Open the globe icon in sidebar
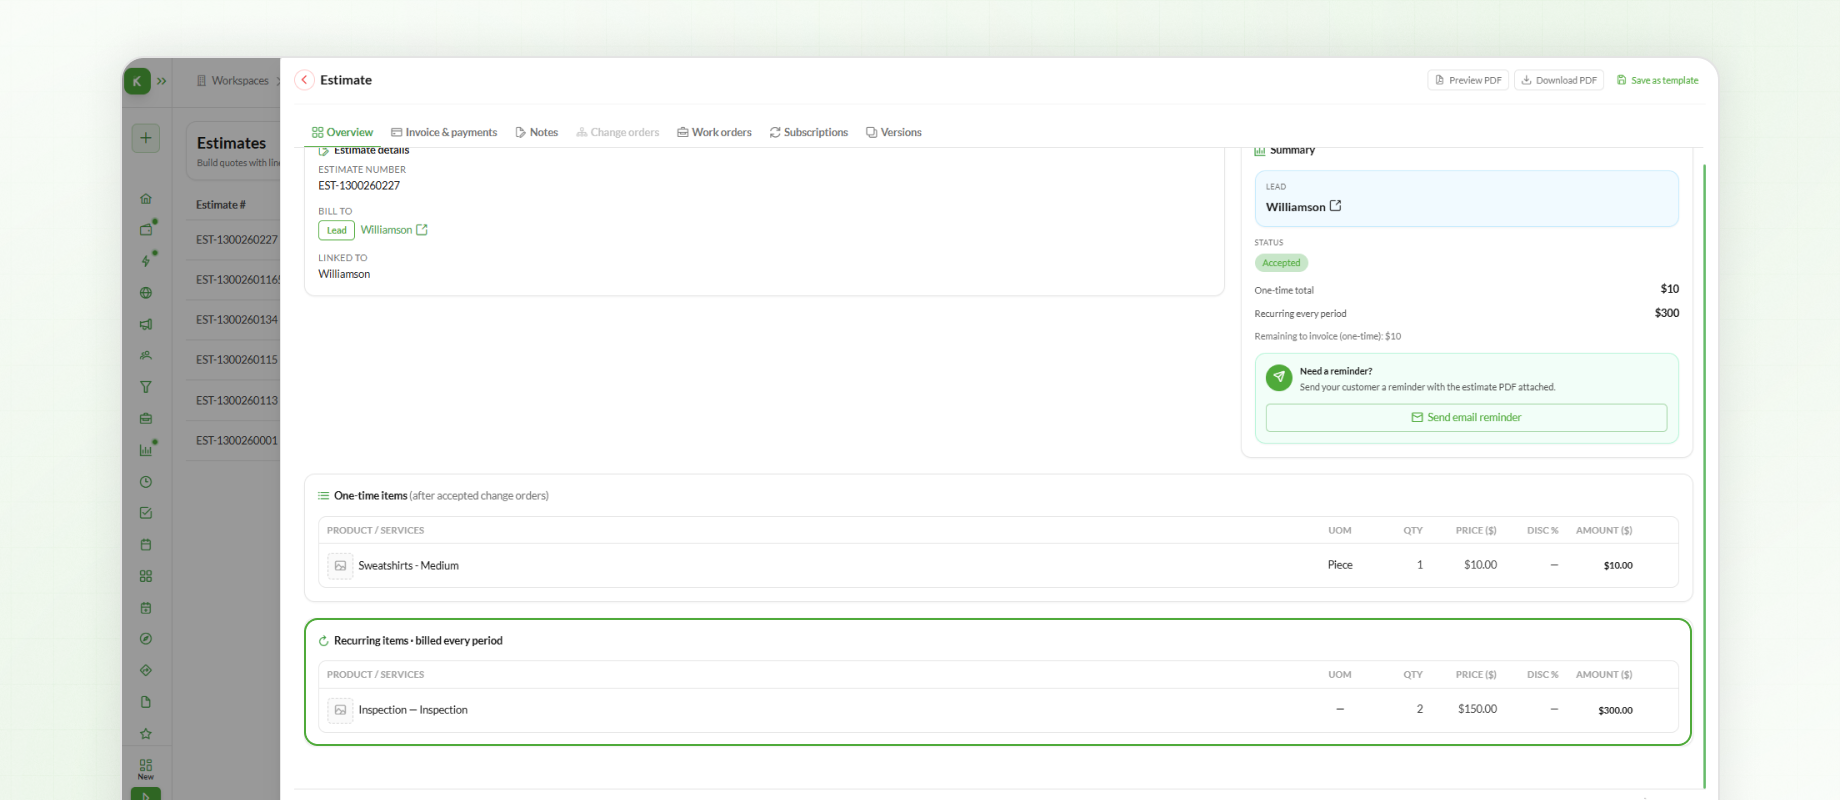This screenshot has width=1840, height=800. (x=146, y=293)
